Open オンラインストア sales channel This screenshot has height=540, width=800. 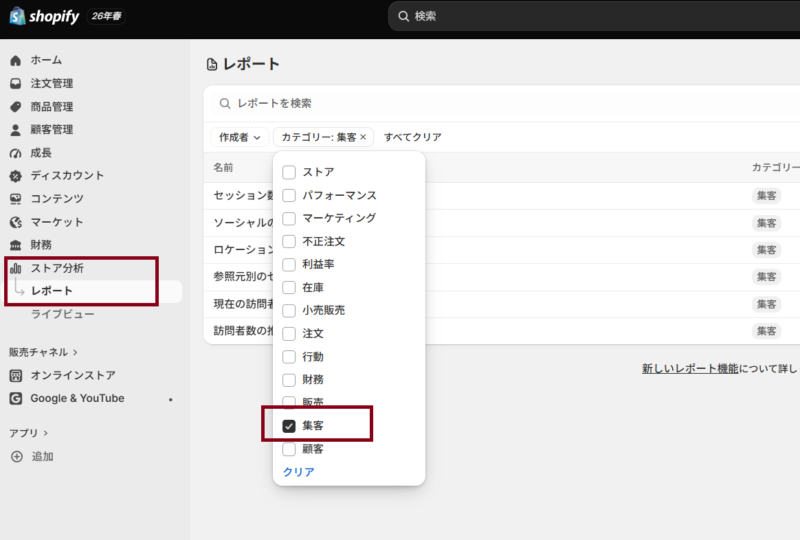pyautogui.click(x=73, y=376)
